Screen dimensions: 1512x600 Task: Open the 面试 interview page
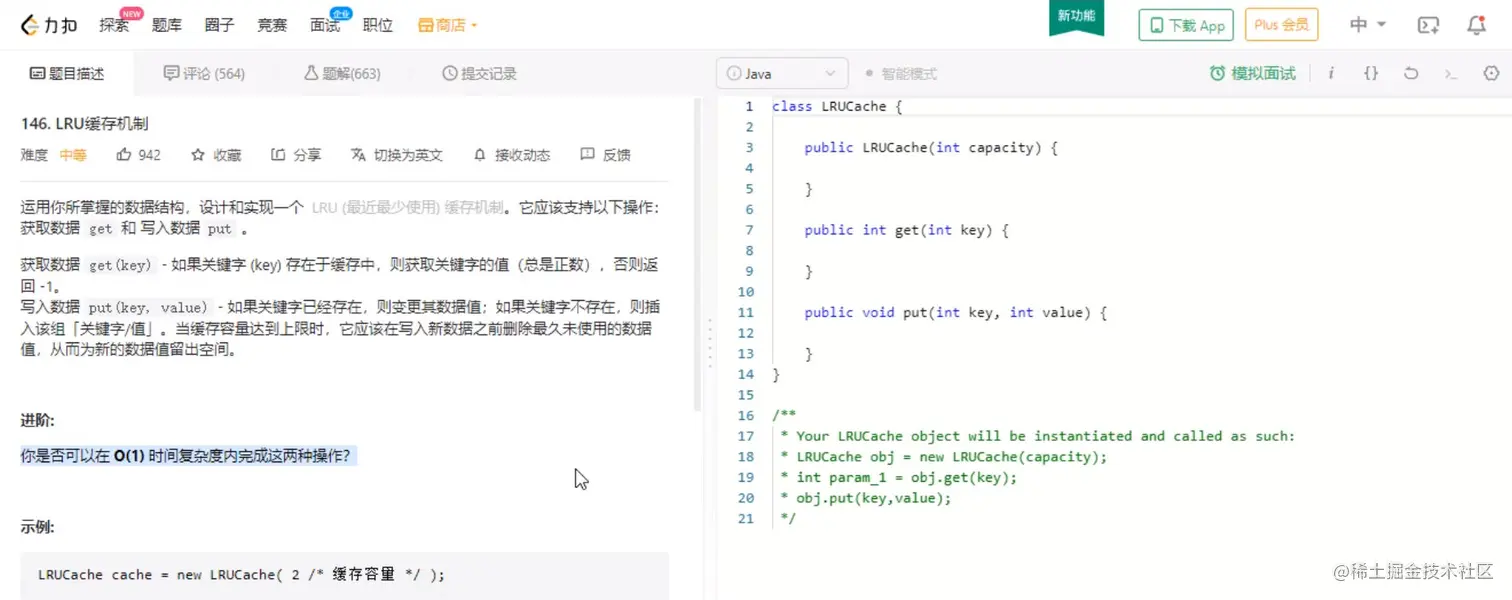point(325,25)
